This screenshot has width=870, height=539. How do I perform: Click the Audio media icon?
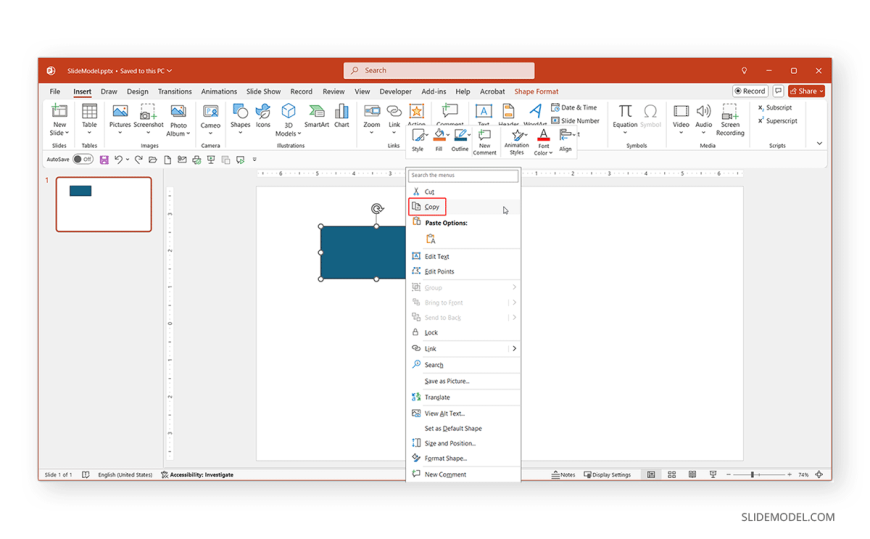704,111
